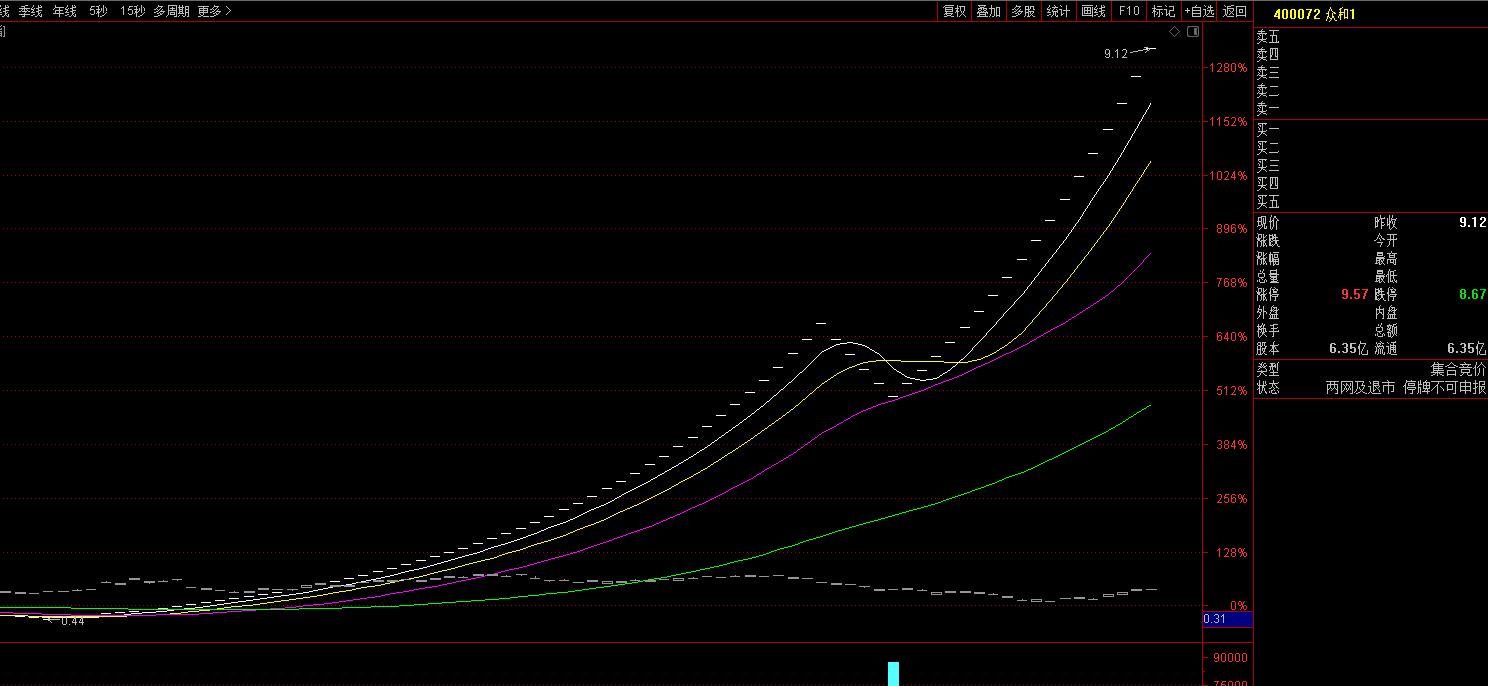Open the 多周期 multi-period view

click(171, 11)
